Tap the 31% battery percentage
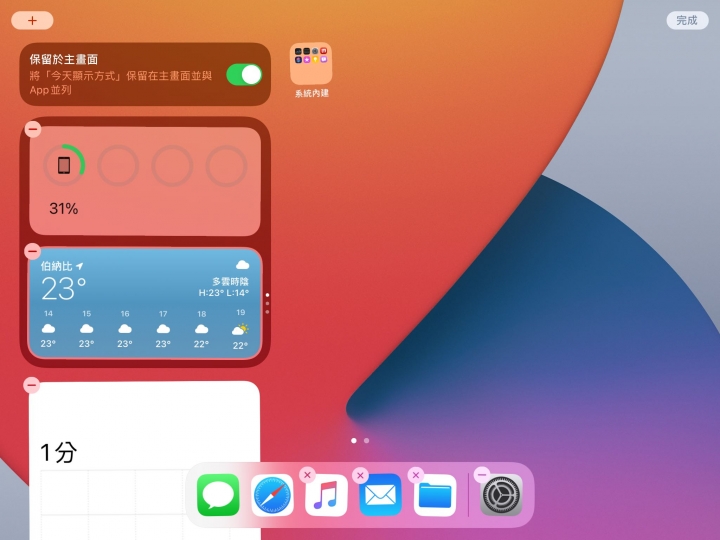Screen dimensions: 720x540 pos(64,209)
